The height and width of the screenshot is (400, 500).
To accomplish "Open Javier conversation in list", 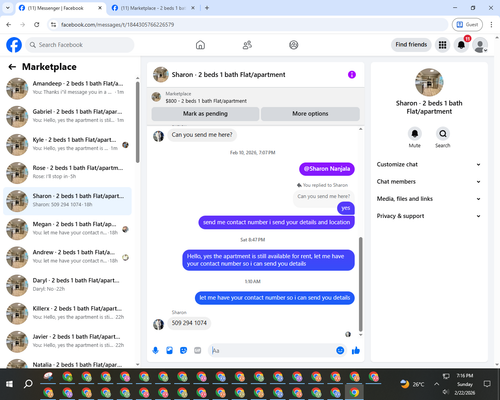I will (67, 341).
